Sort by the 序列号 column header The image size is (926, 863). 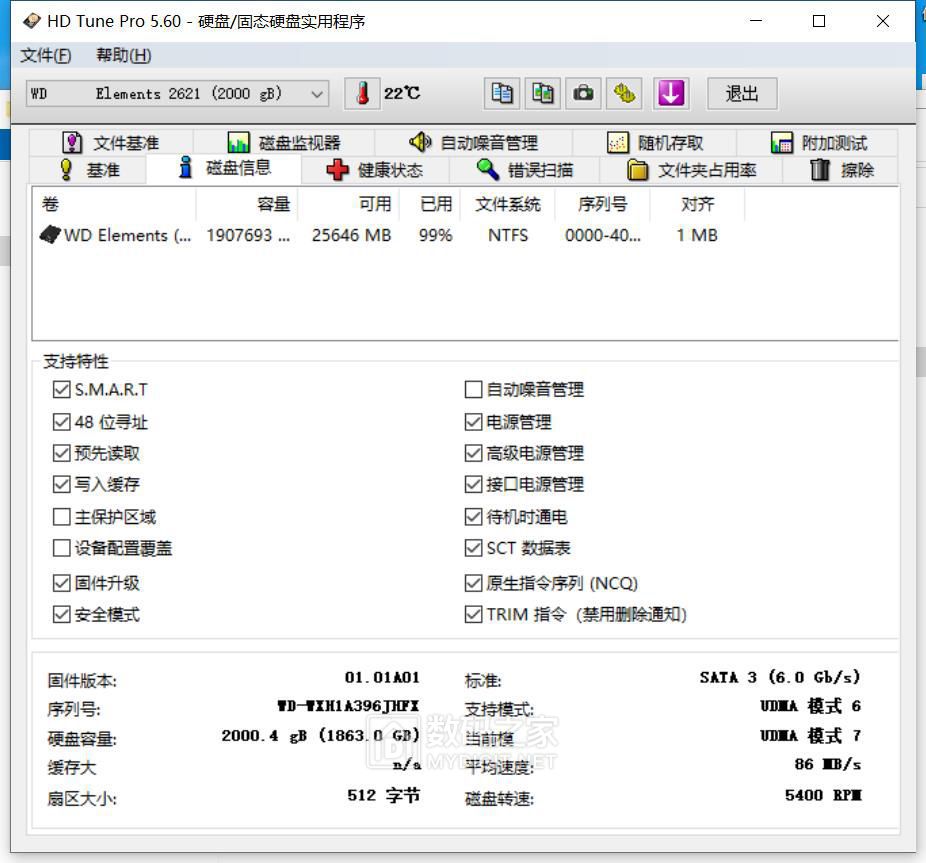(x=602, y=204)
